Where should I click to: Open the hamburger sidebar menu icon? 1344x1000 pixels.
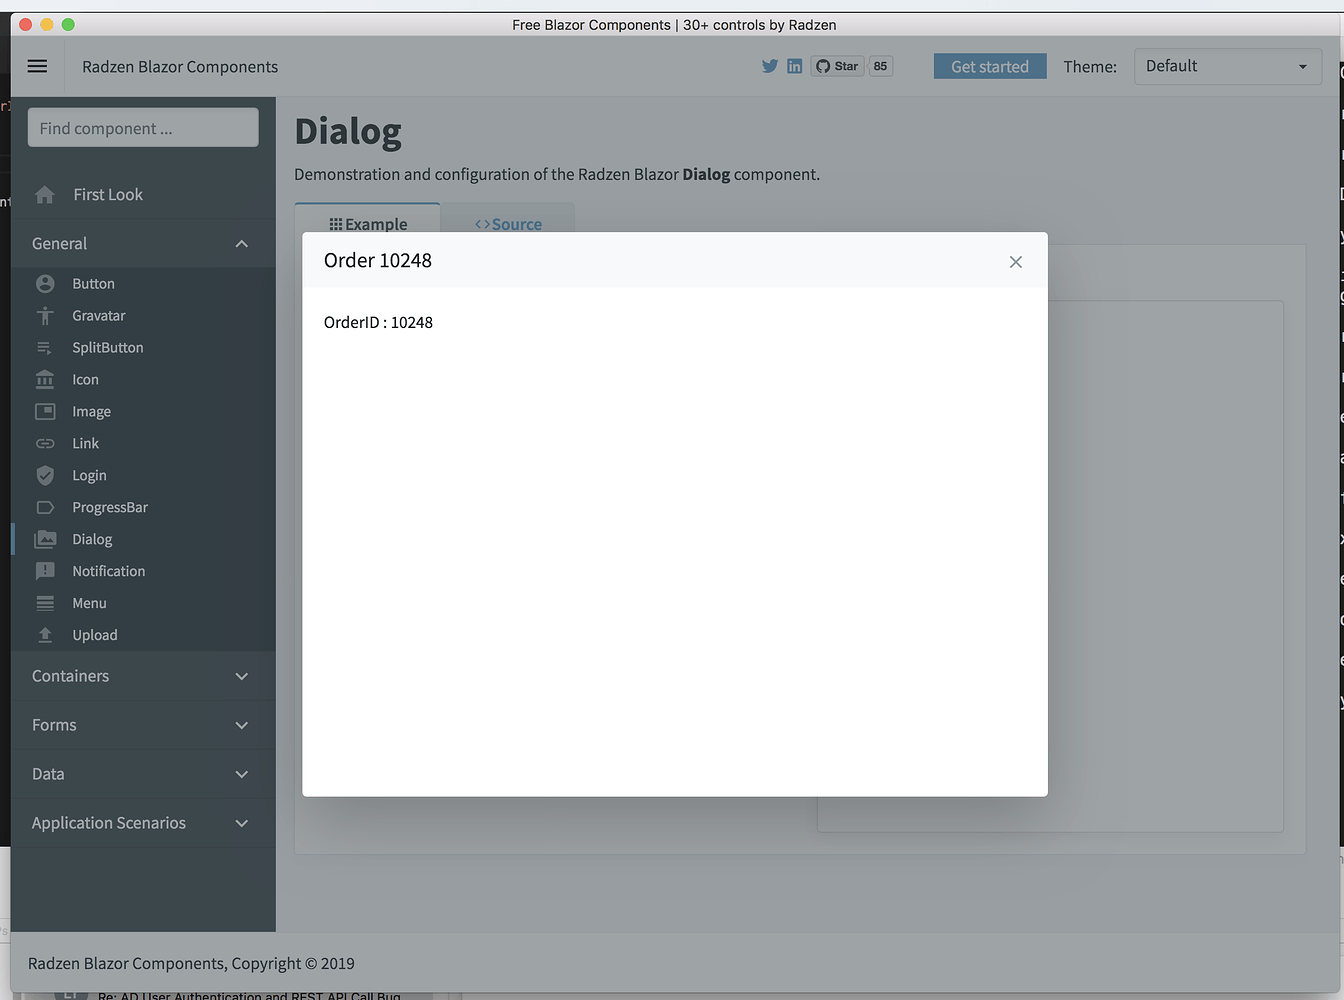click(37, 66)
